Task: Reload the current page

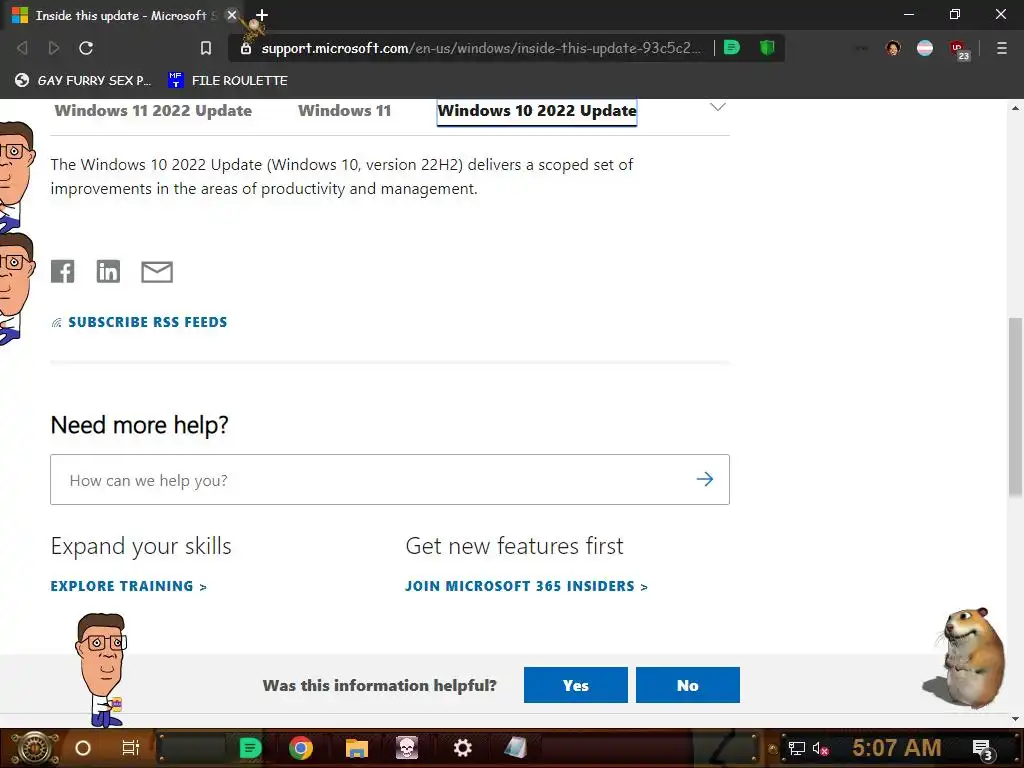Action: (x=86, y=48)
